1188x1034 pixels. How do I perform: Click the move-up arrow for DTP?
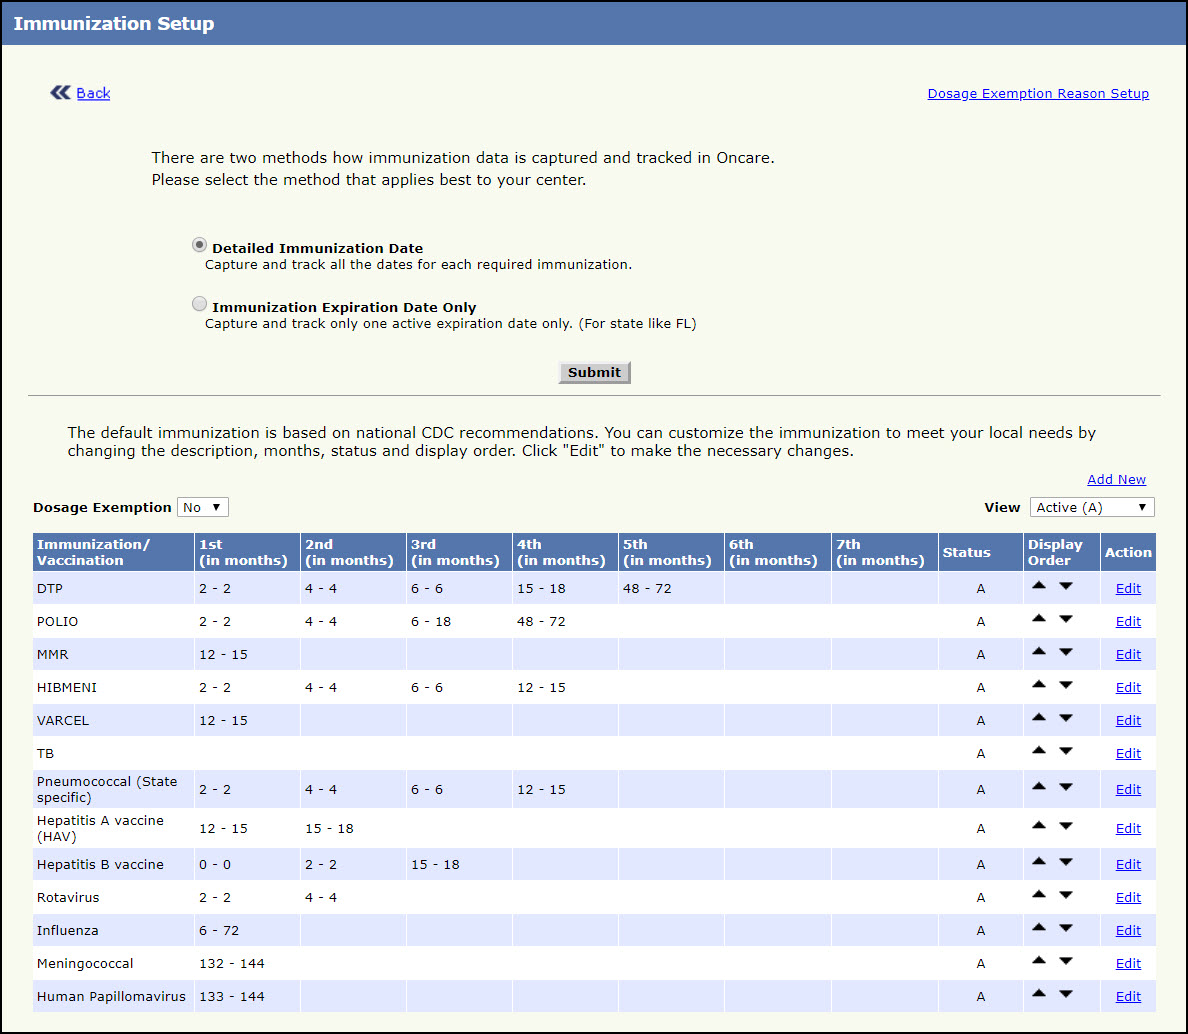click(x=1039, y=586)
